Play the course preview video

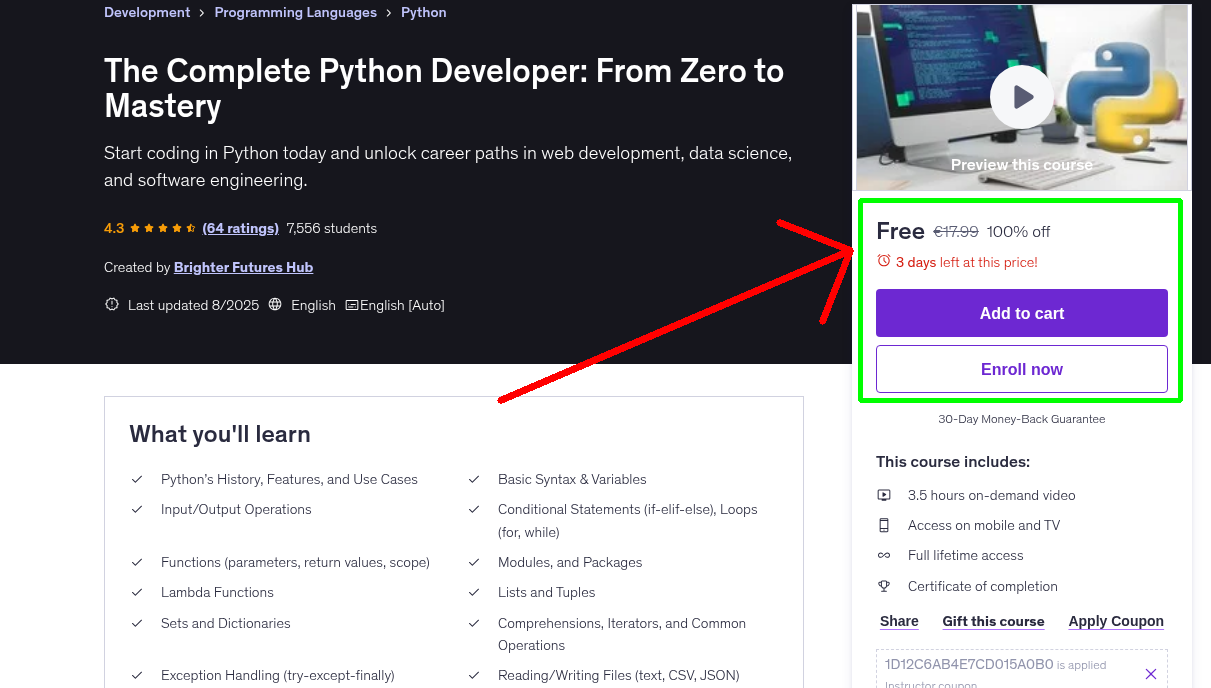point(1021,96)
